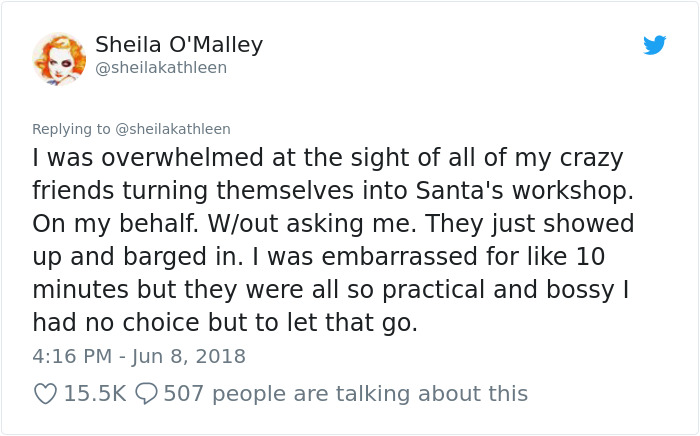The image size is (700, 436).
Task: Click the display name Sheila O'Malley
Action: point(179,45)
